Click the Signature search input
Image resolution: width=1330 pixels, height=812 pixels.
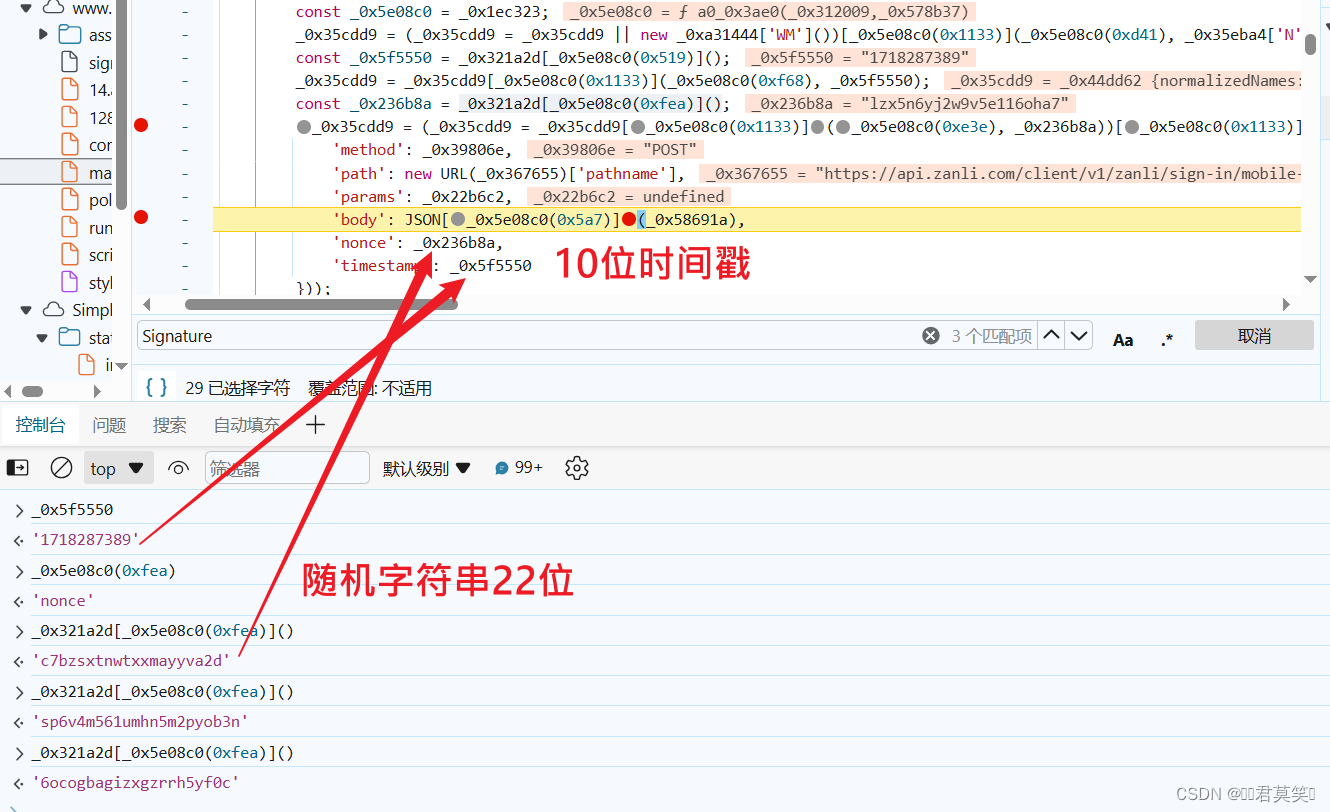click(x=527, y=336)
